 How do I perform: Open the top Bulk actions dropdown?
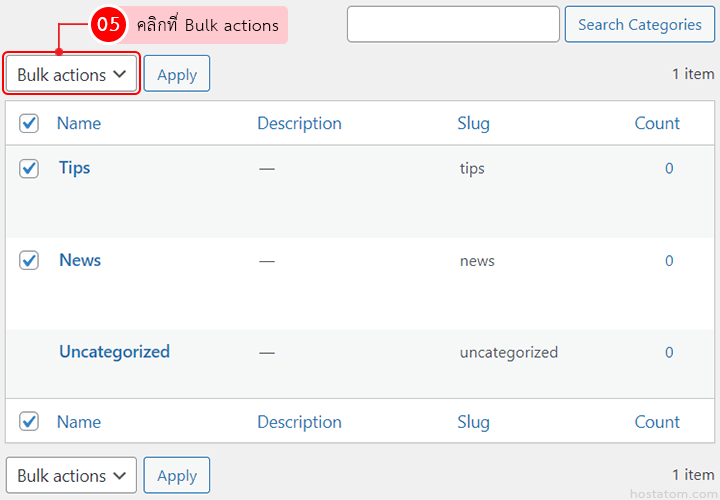point(71,75)
